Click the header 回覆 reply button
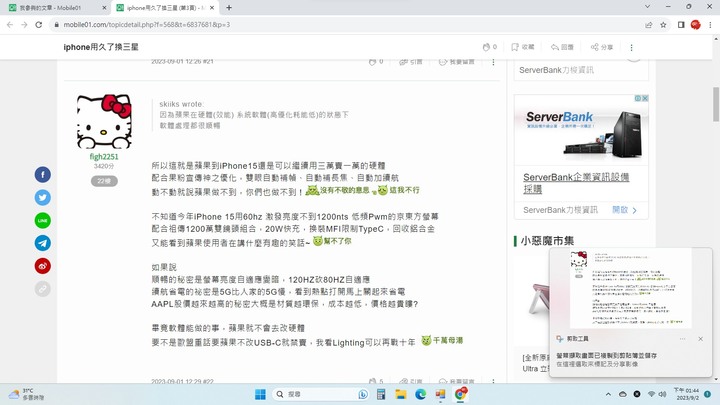The width and height of the screenshot is (720, 405). coord(562,47)
